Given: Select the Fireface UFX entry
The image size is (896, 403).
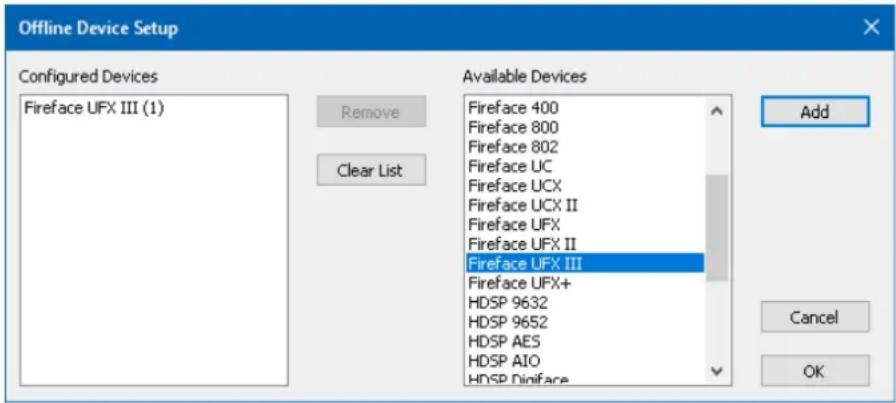Looking at the screenshot, I should pyautogui.click(x=585, y=225).
